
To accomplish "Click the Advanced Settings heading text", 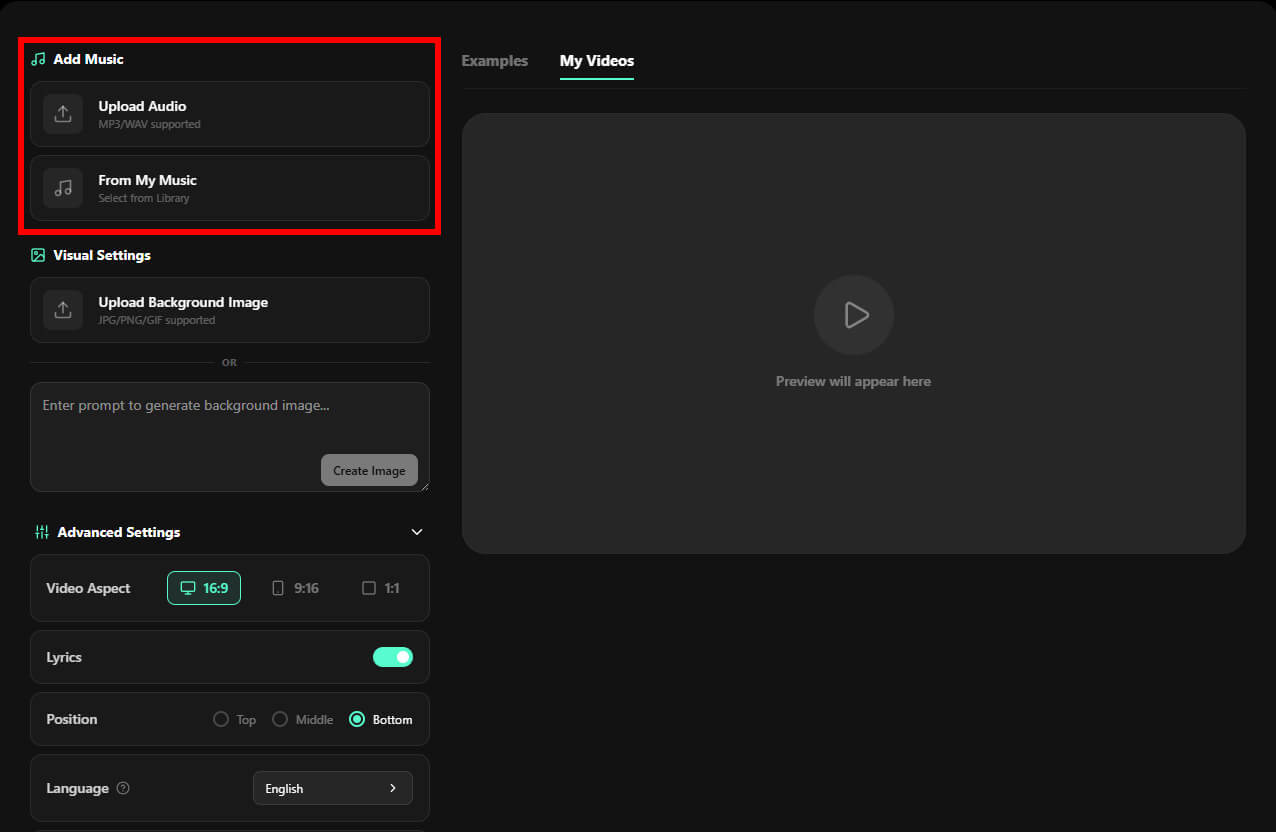I will (119, 532).
